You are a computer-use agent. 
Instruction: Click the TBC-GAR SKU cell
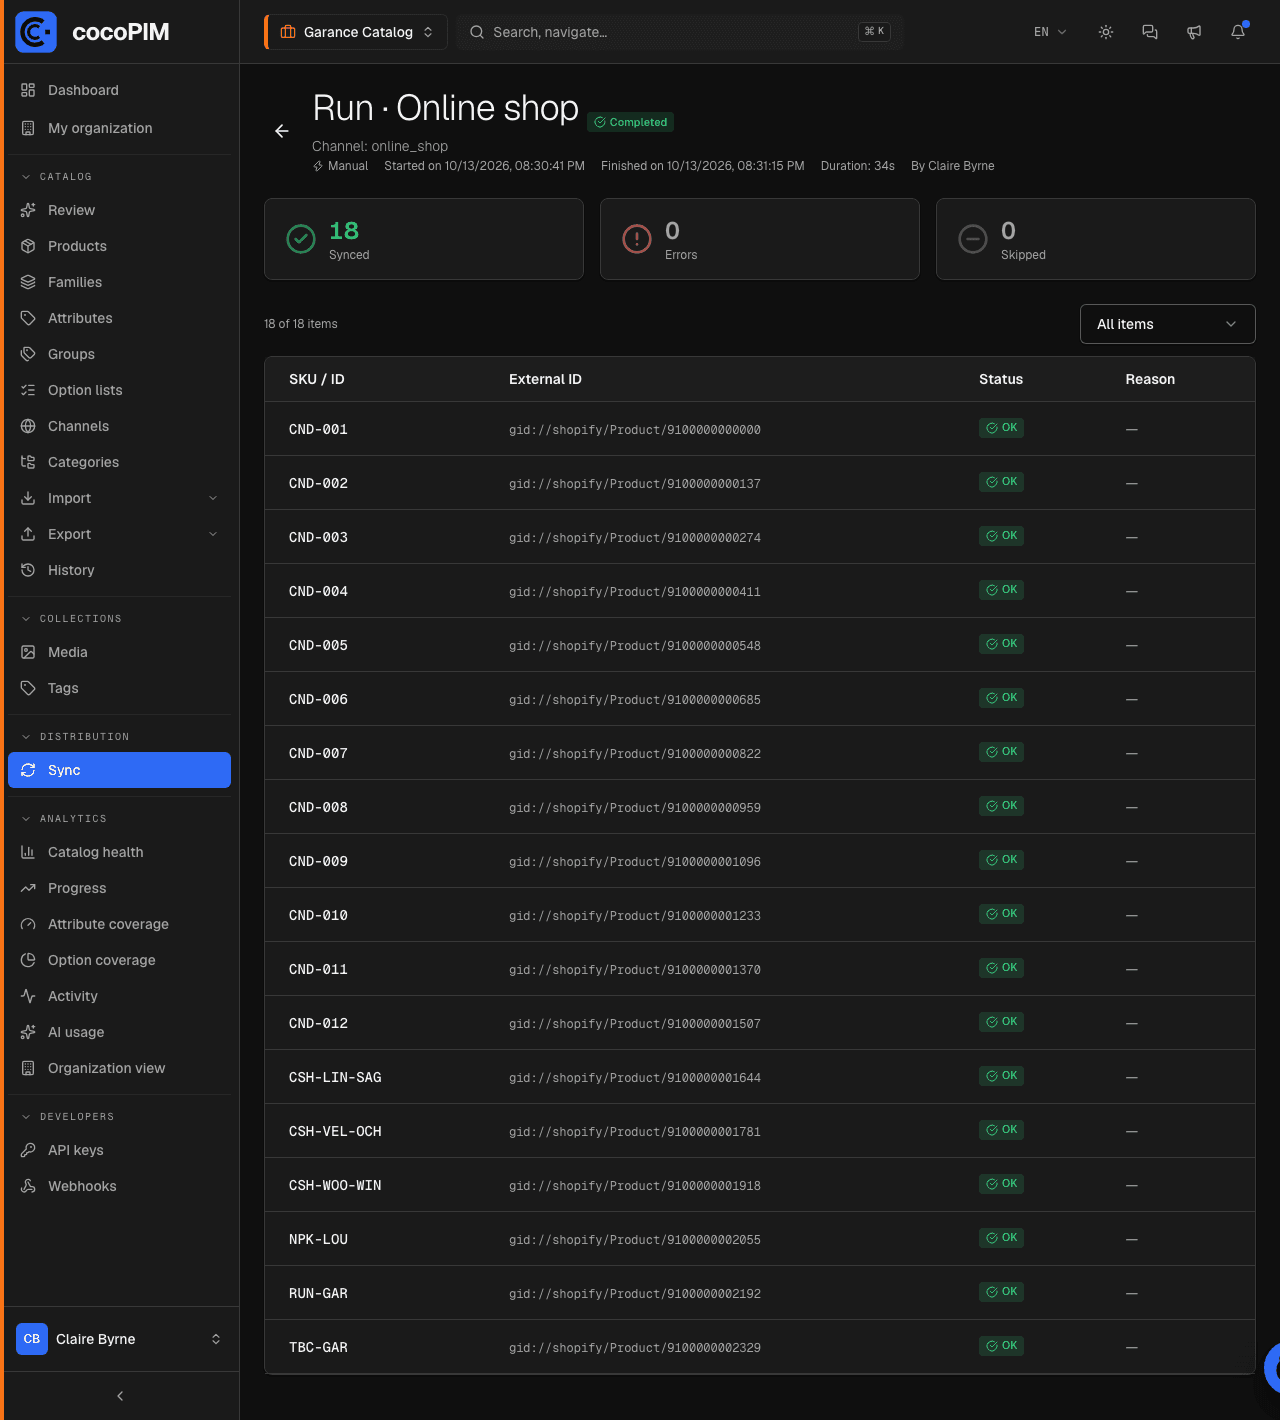coord(319,1347)
